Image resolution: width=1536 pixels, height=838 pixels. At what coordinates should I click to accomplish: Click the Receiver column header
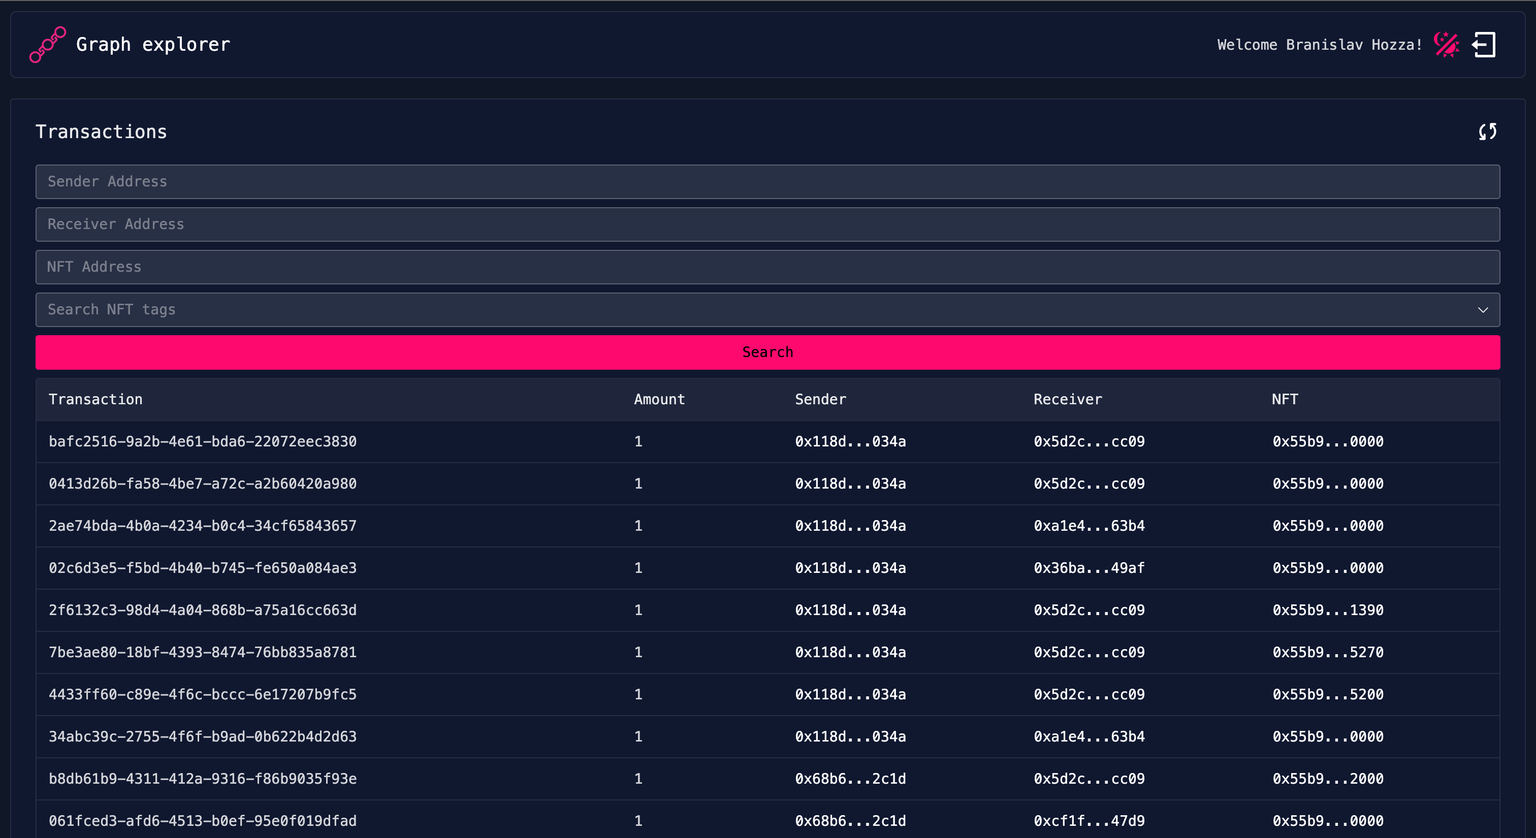tap(1068, 399)
